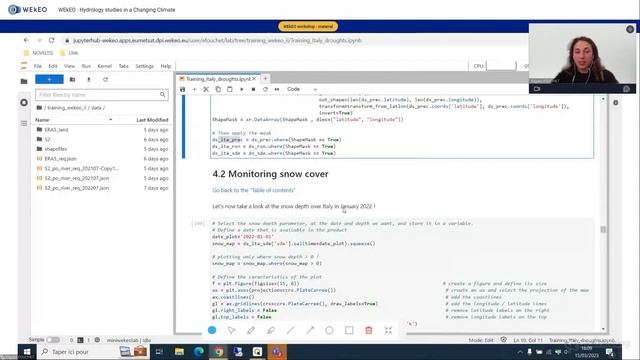Open the running terminals and kernels panel
Screen dimensions: 640x360
tap(24, 102)
